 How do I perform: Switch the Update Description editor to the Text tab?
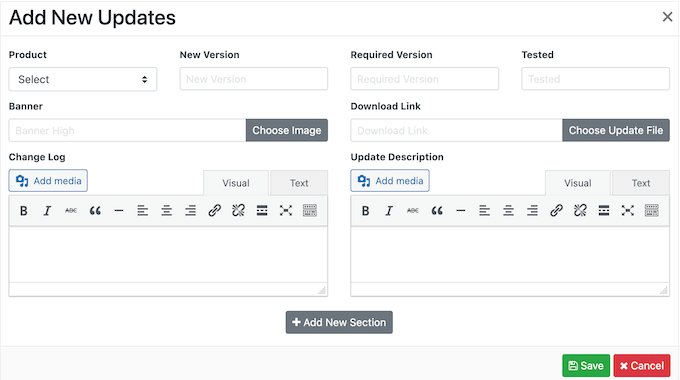click(x=641, y=183)
